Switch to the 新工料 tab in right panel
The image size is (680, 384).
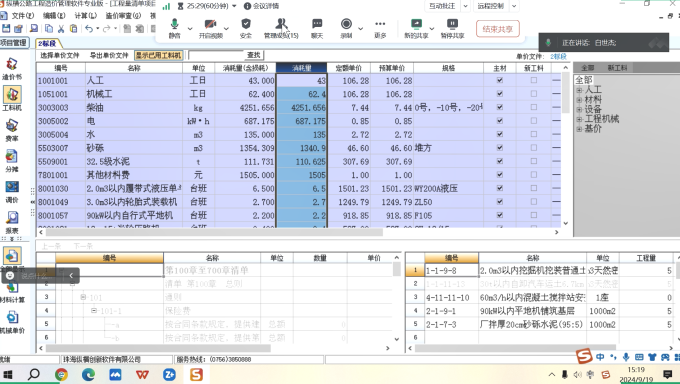coord(617,68)
